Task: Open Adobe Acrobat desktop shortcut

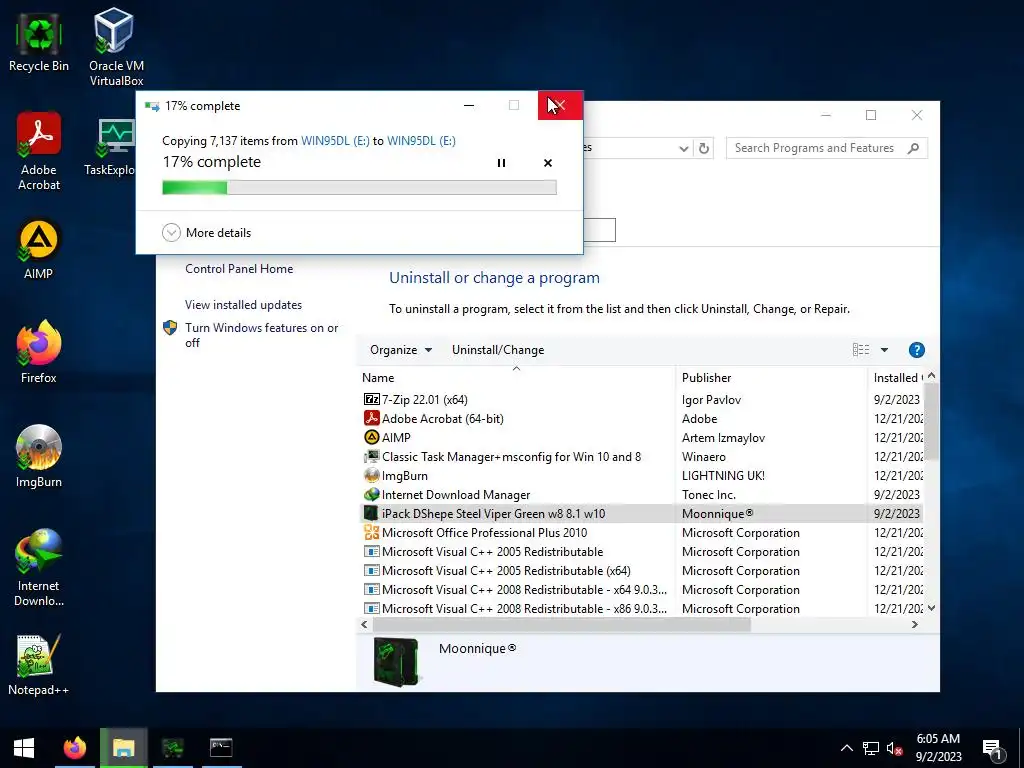Action: click(x=39, y=151)
